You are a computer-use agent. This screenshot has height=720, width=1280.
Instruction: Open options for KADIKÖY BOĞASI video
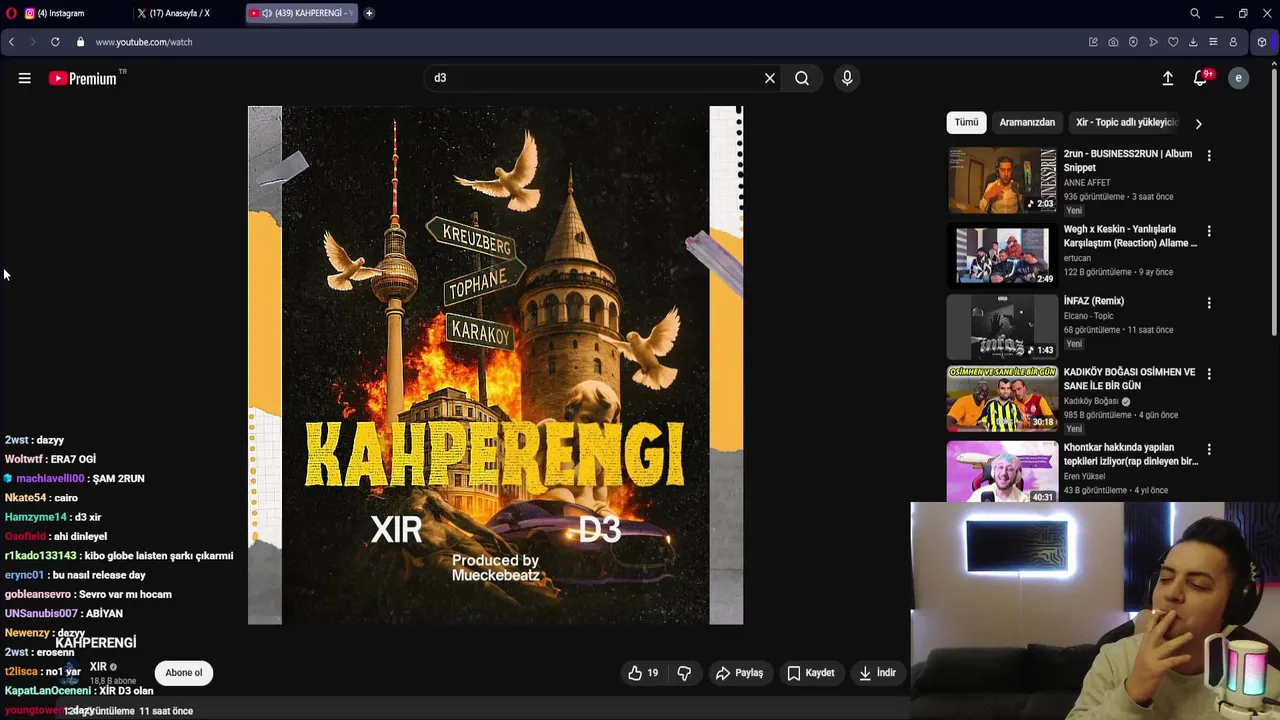point(1209,374)
